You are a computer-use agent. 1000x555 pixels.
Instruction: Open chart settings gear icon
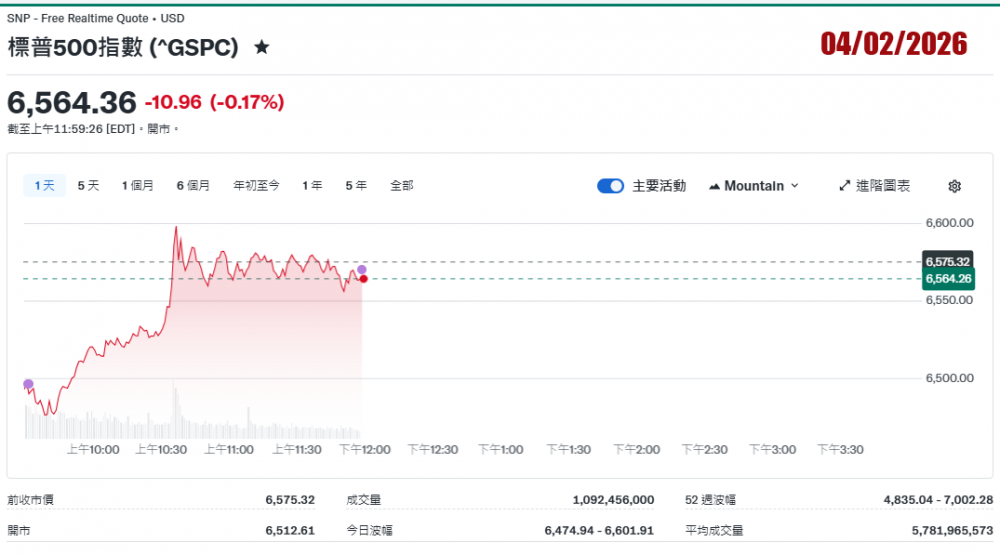[x=954, y=186]
